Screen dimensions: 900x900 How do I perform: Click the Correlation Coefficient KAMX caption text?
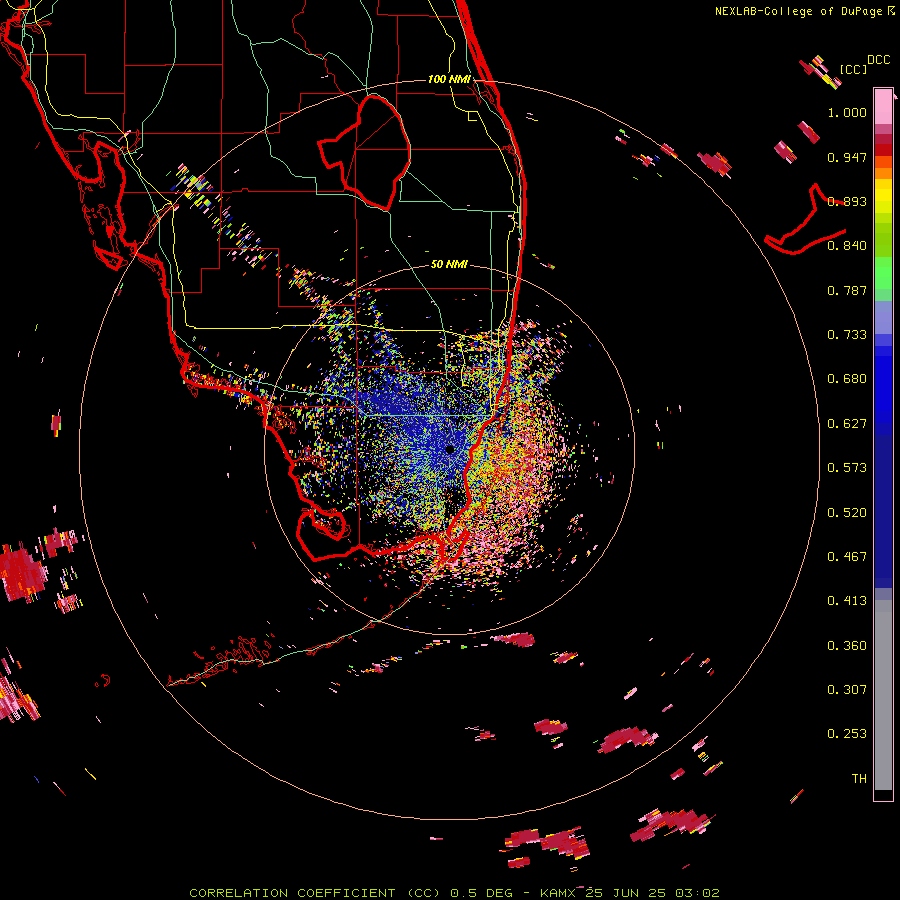tap(454, 893)
